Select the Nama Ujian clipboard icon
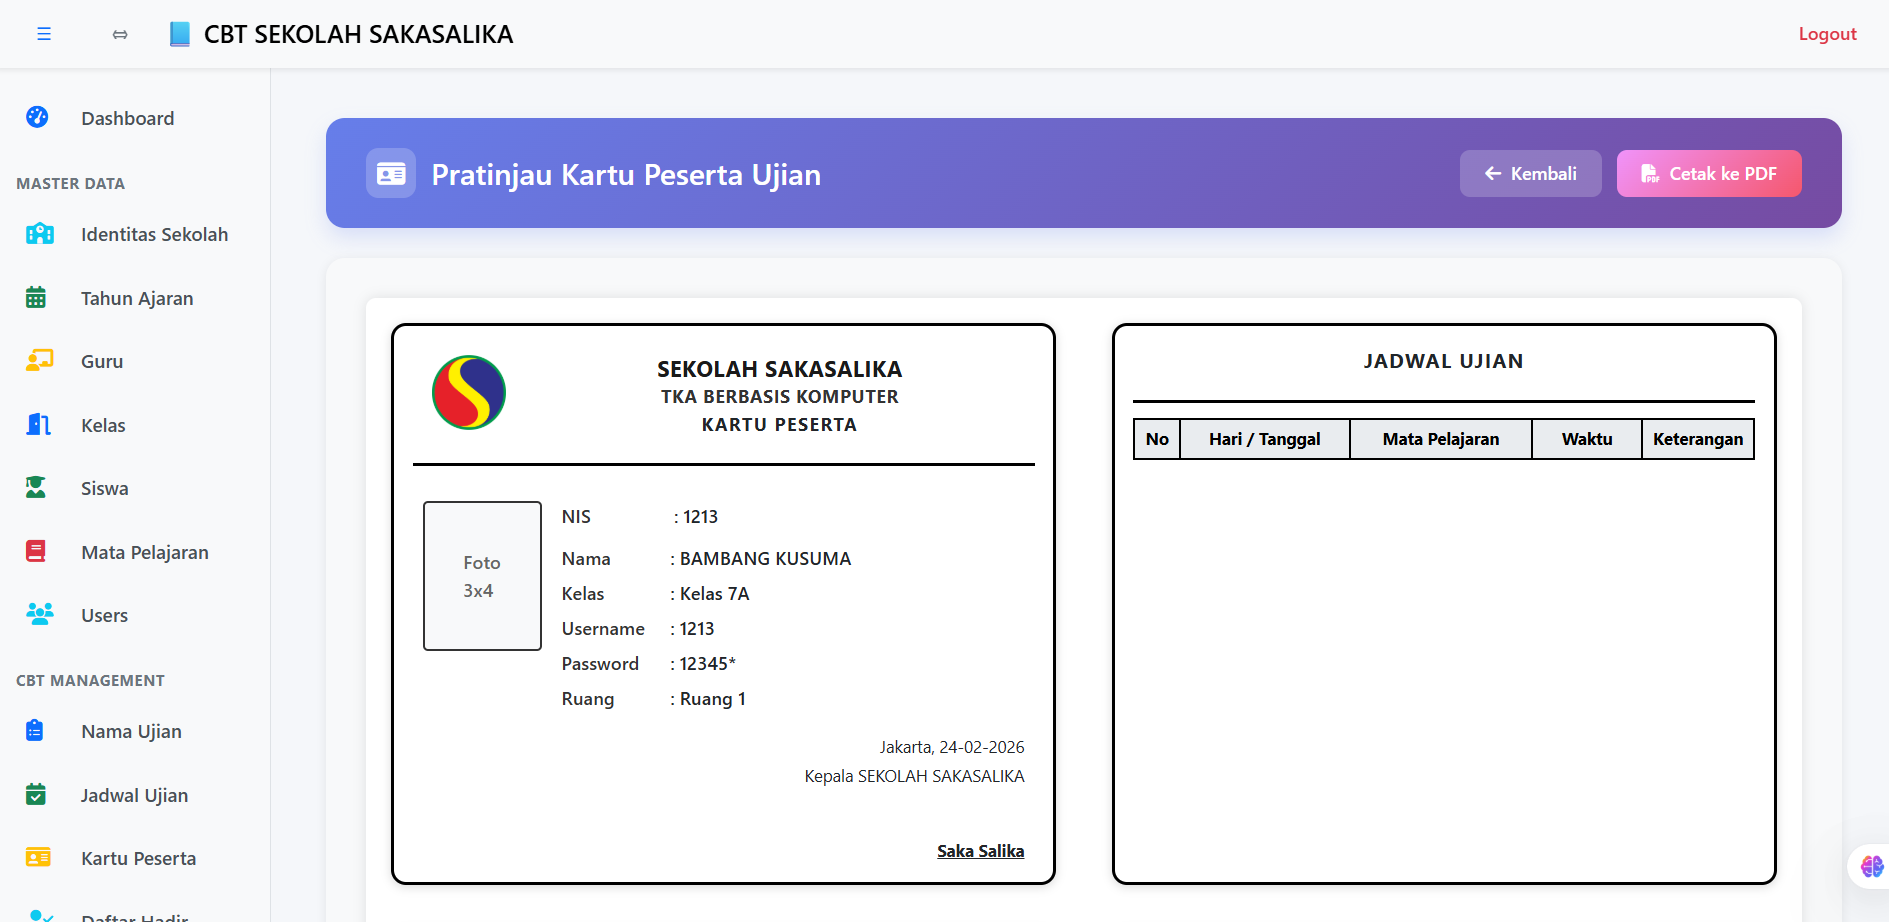1889x922 pixels. (x=37, y=731)
